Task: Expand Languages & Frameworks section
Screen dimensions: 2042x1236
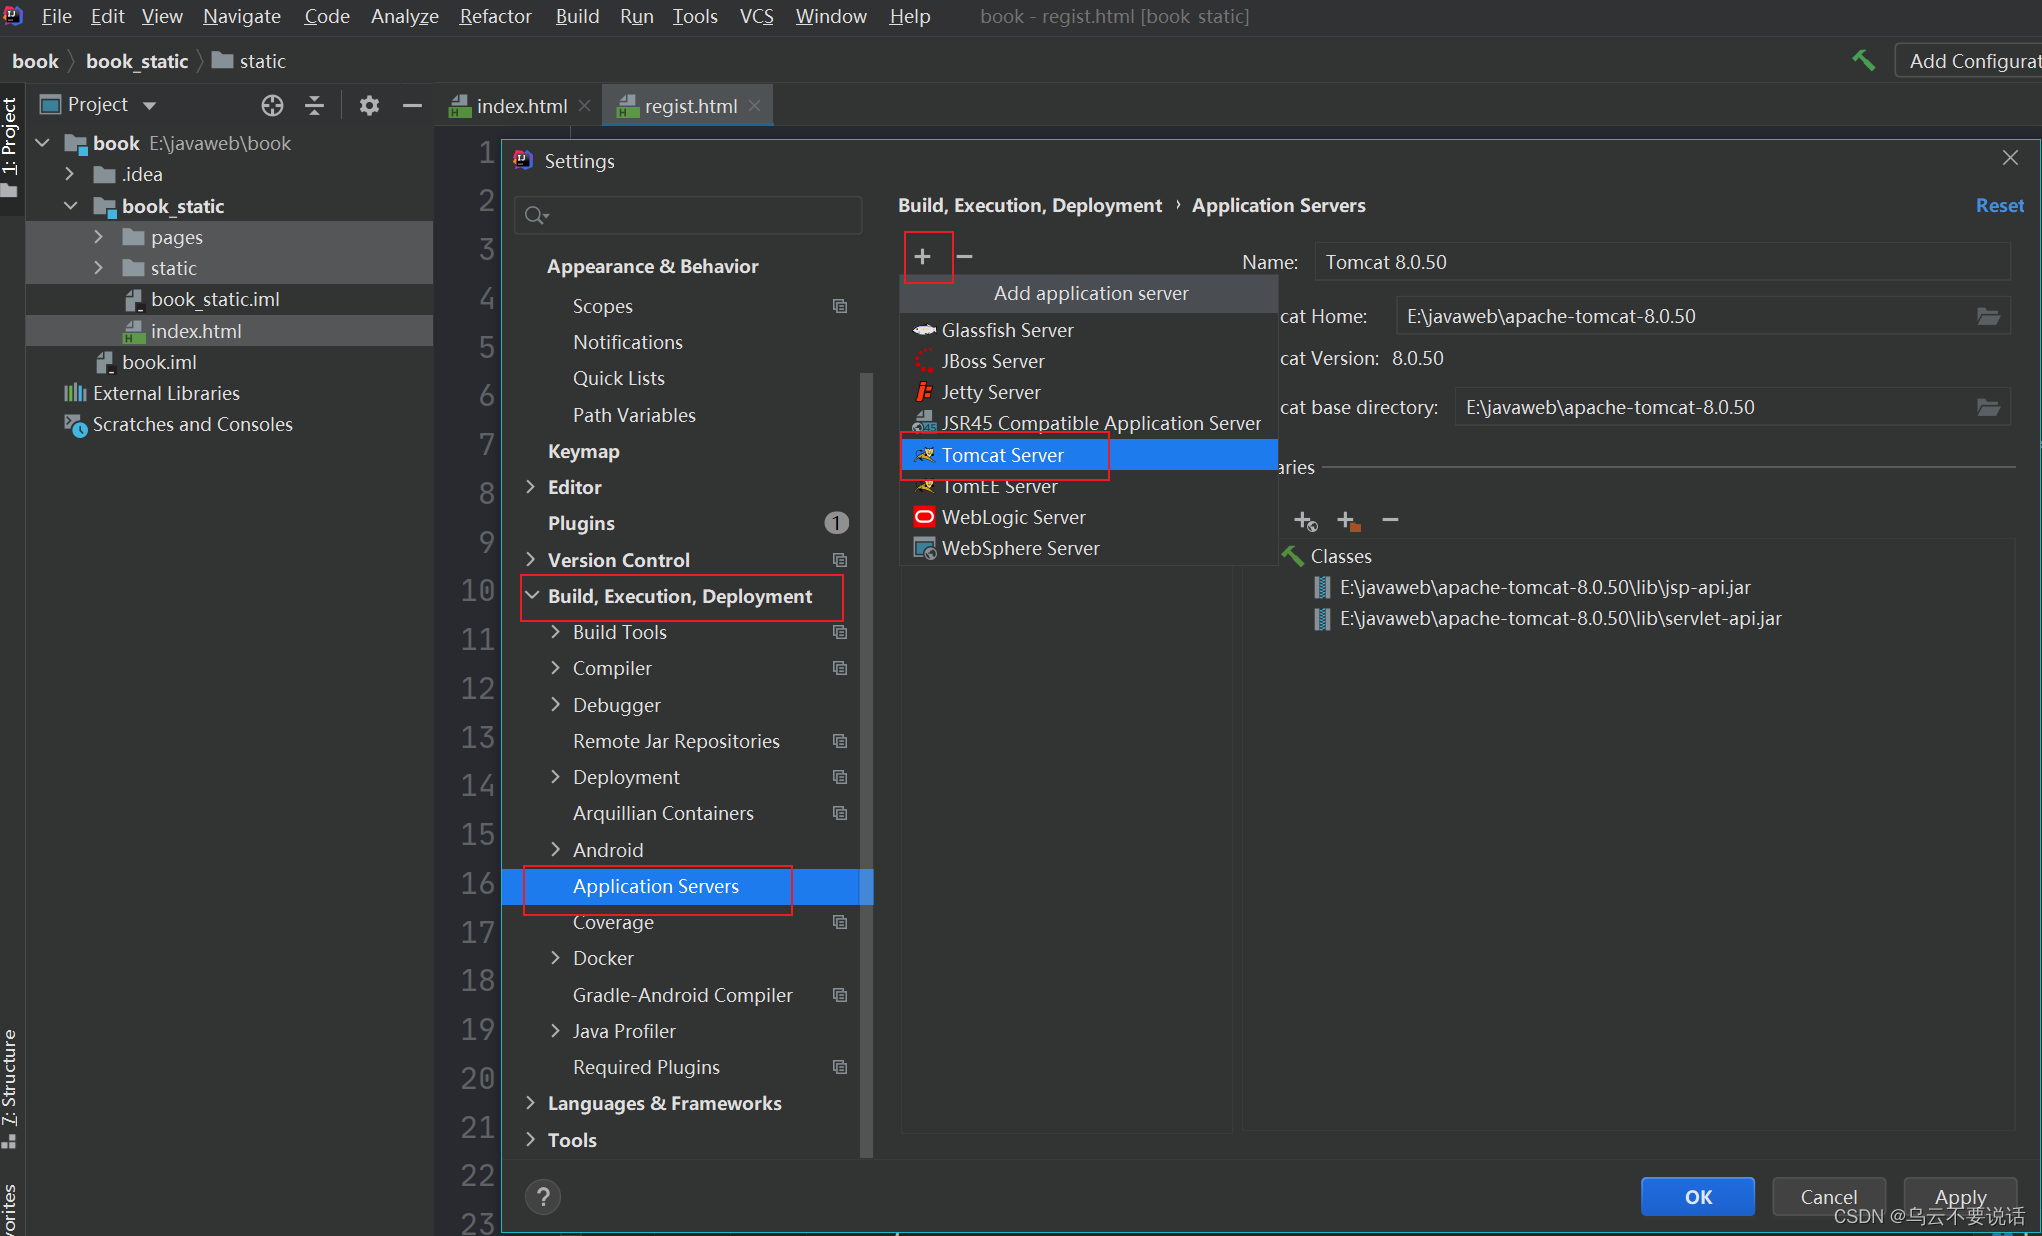Action: pos(530,1103)
